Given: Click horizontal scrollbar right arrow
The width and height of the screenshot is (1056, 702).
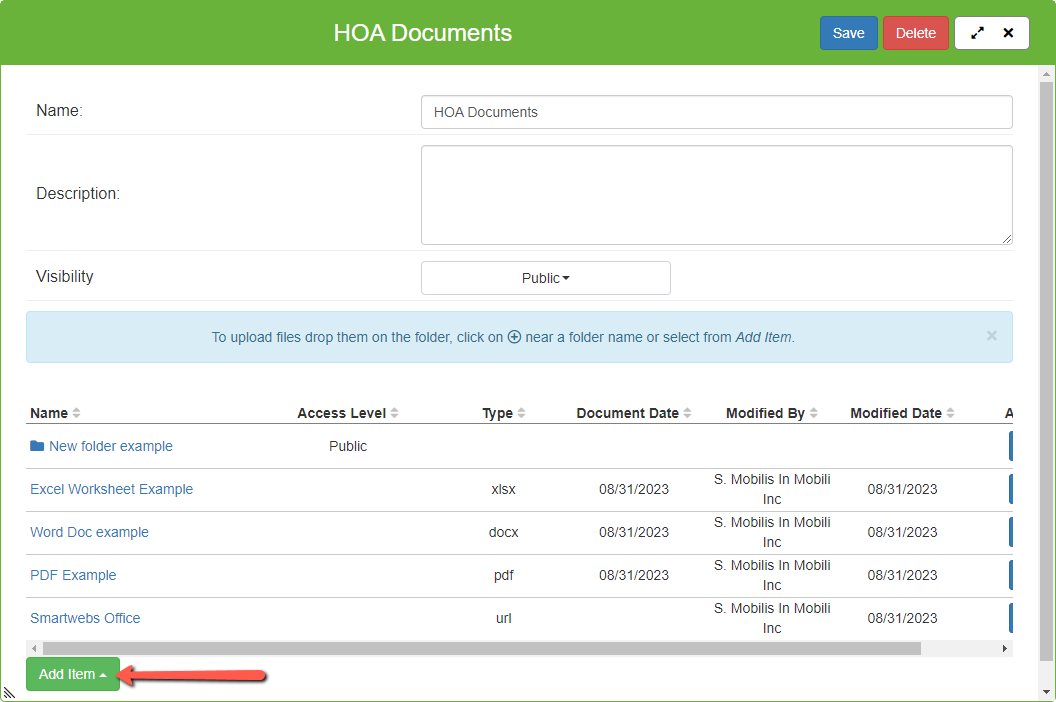Looking at the screenshot, I should pos(1004,648).
